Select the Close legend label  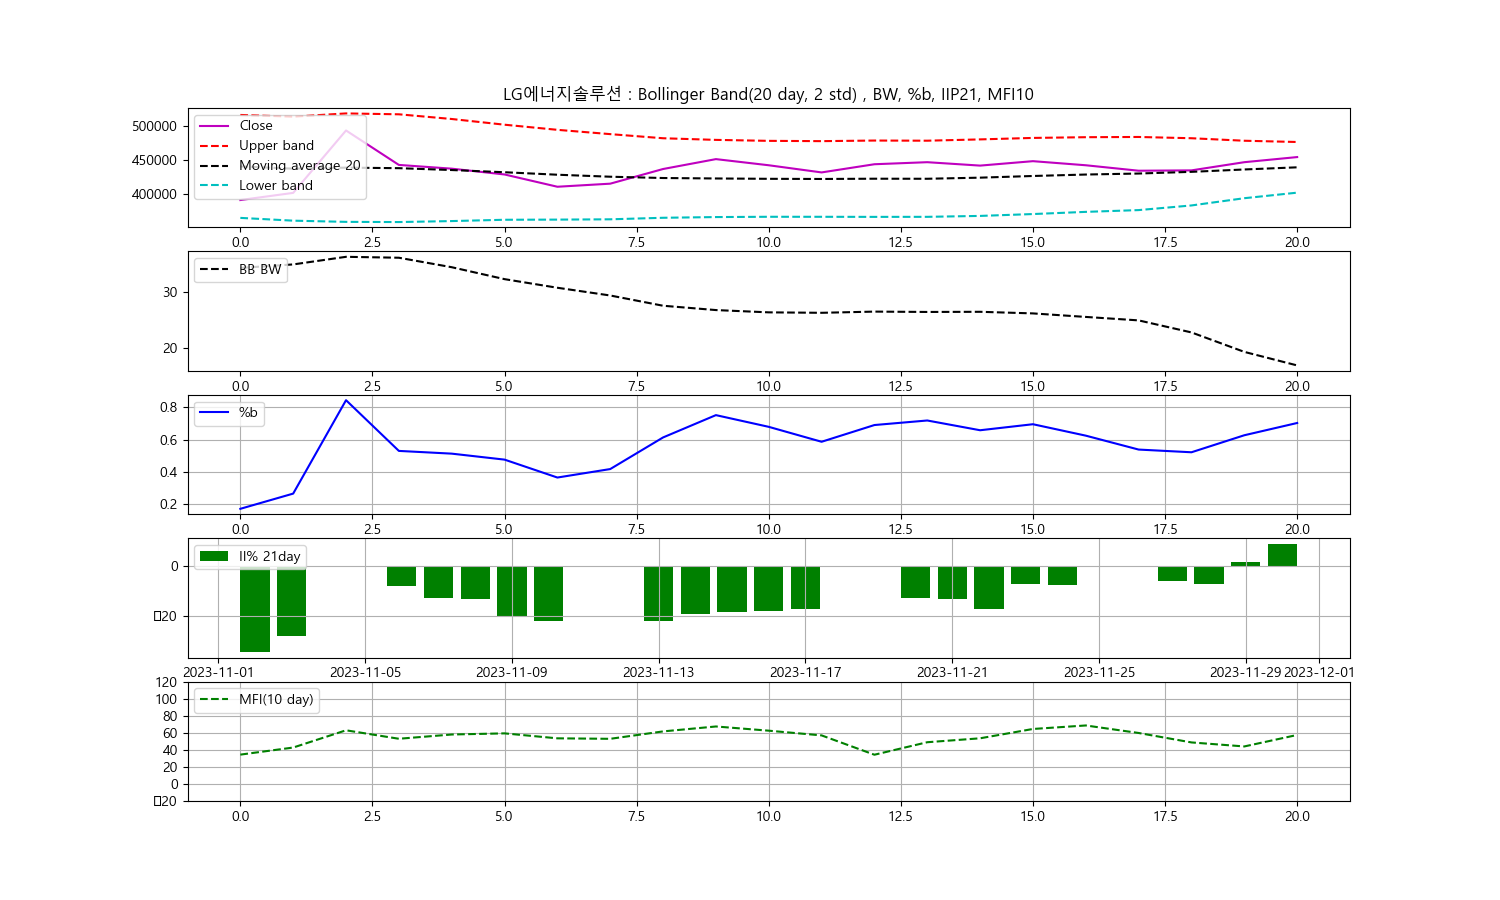[256, 125]
